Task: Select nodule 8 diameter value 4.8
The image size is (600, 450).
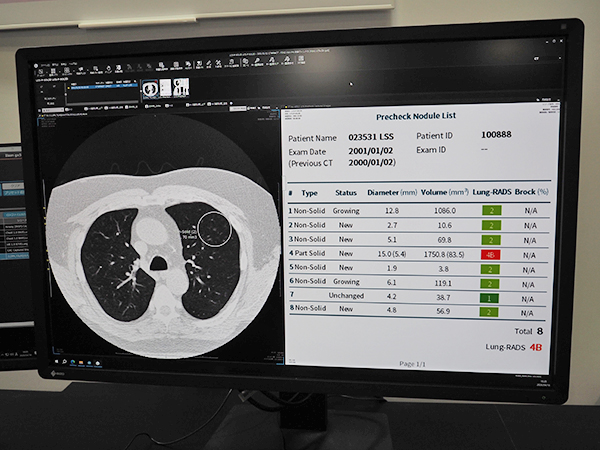Action: [391, 310]
